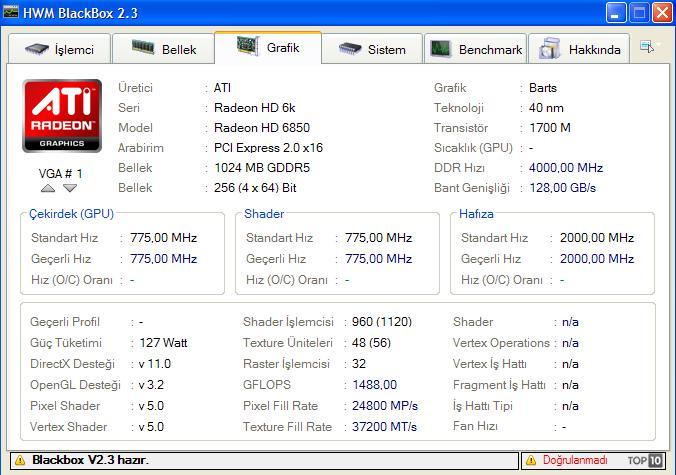676x475 pixels.
Task: Click the TOP10 logo in status bar
Action: coord(644,461)
